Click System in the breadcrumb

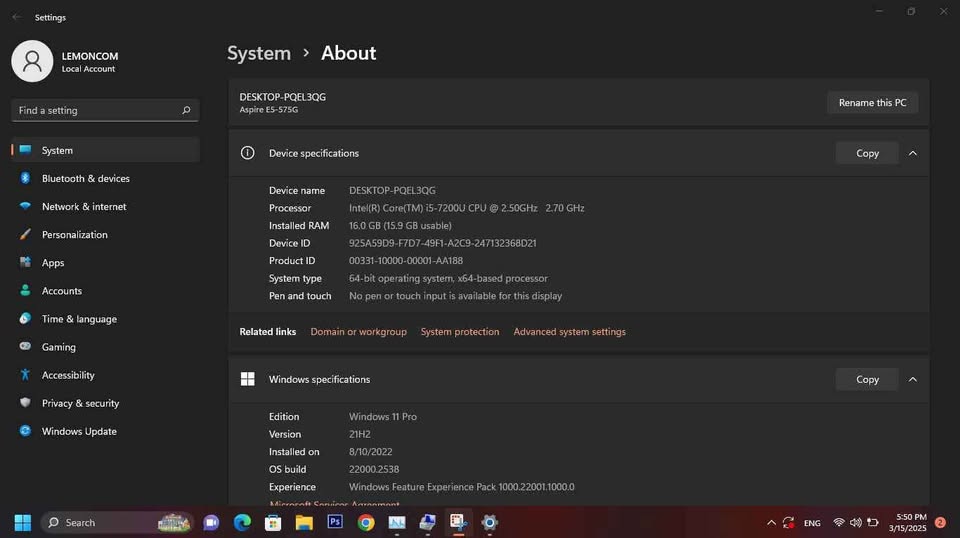pos(259,53)
